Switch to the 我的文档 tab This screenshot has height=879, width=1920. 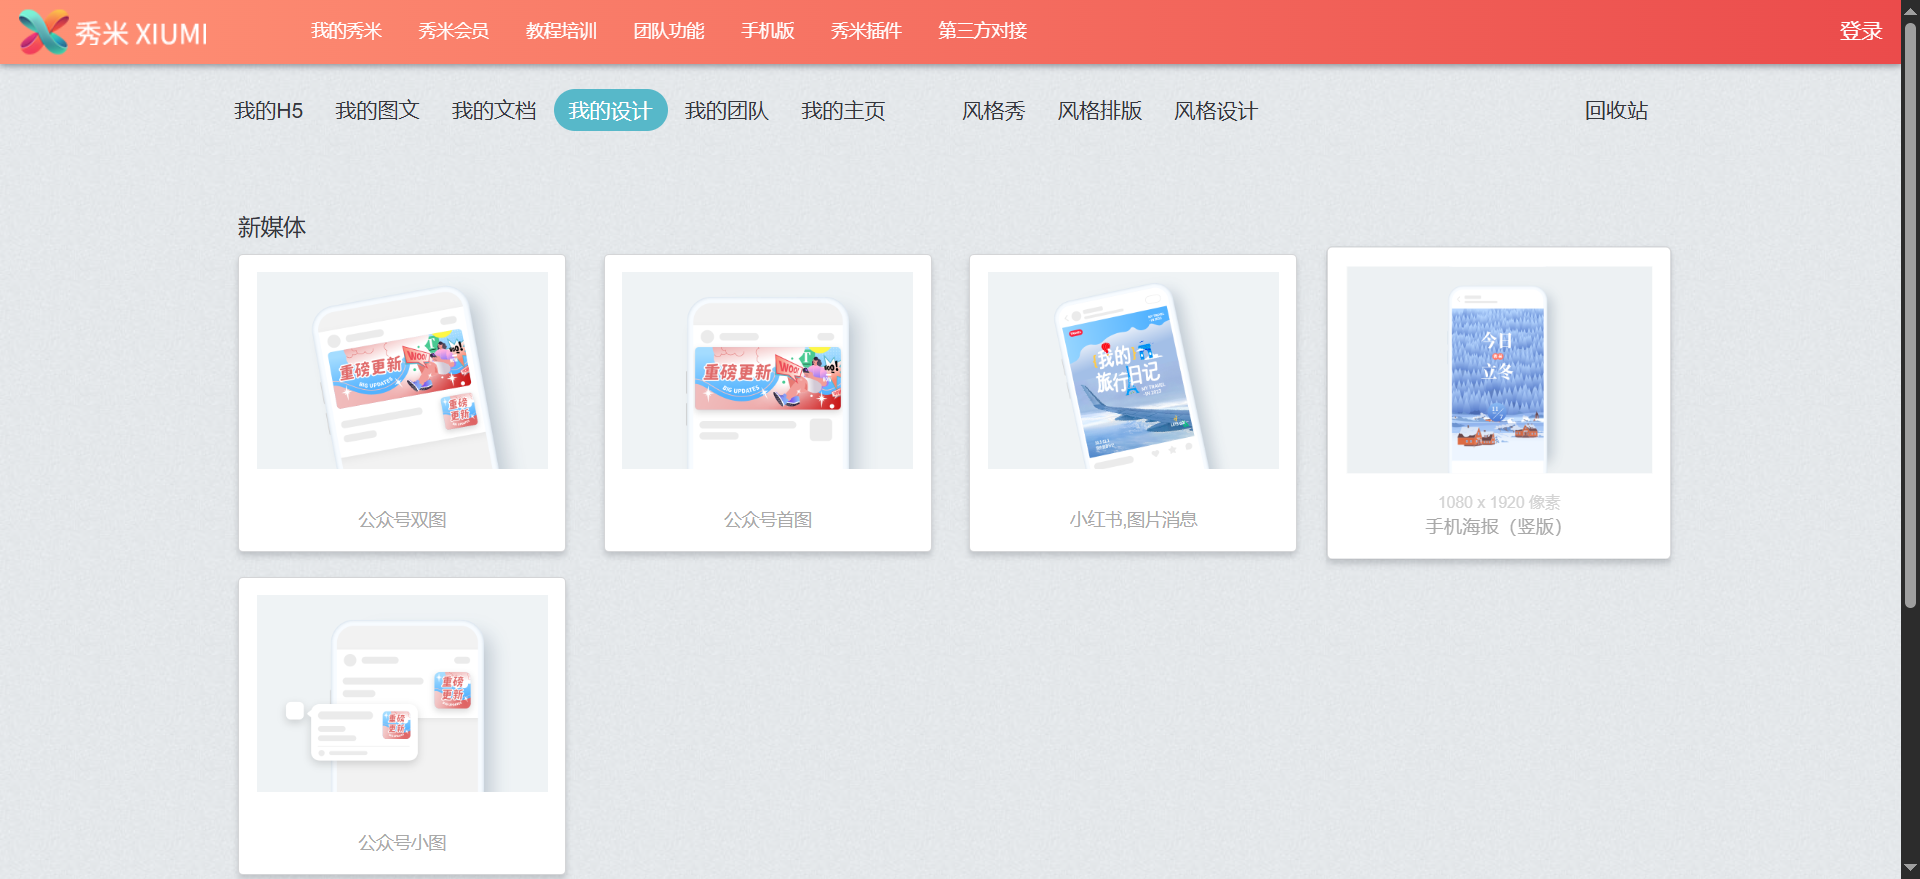pyautogui.click(x=494, y=111)
